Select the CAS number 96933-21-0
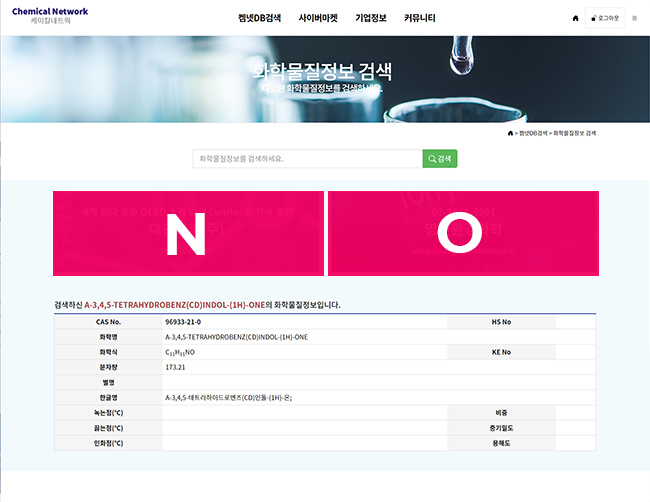The height and width of the screenshot is (502, 650). pyautogui.click(x=183, y=322)
